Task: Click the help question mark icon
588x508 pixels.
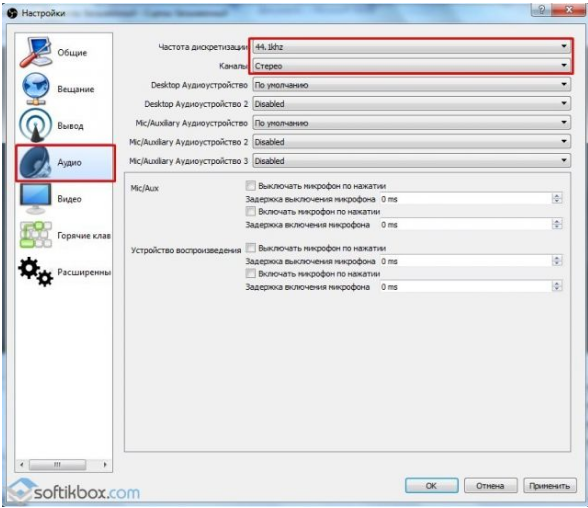Action: click(541, 10)
